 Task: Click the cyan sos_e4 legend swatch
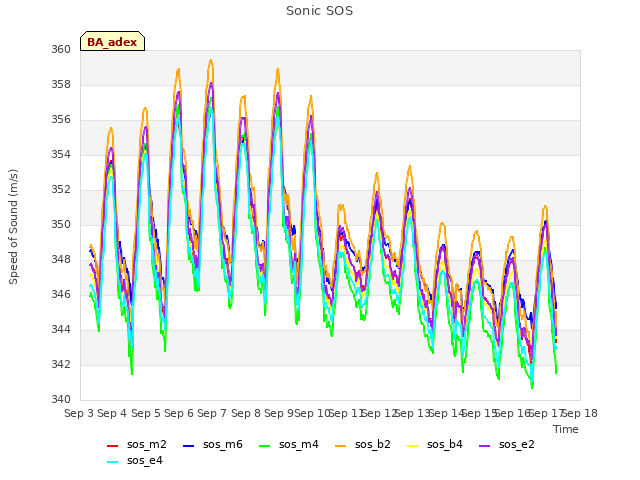pos(112,462)
